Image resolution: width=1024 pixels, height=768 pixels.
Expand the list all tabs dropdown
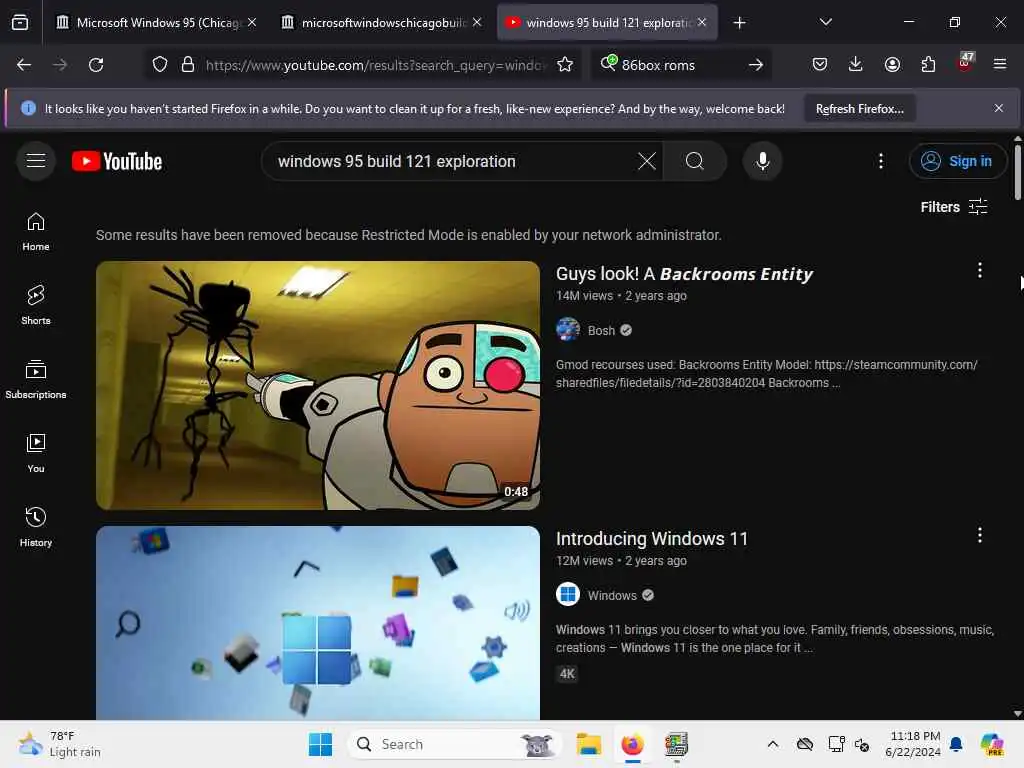coord(825,22)
